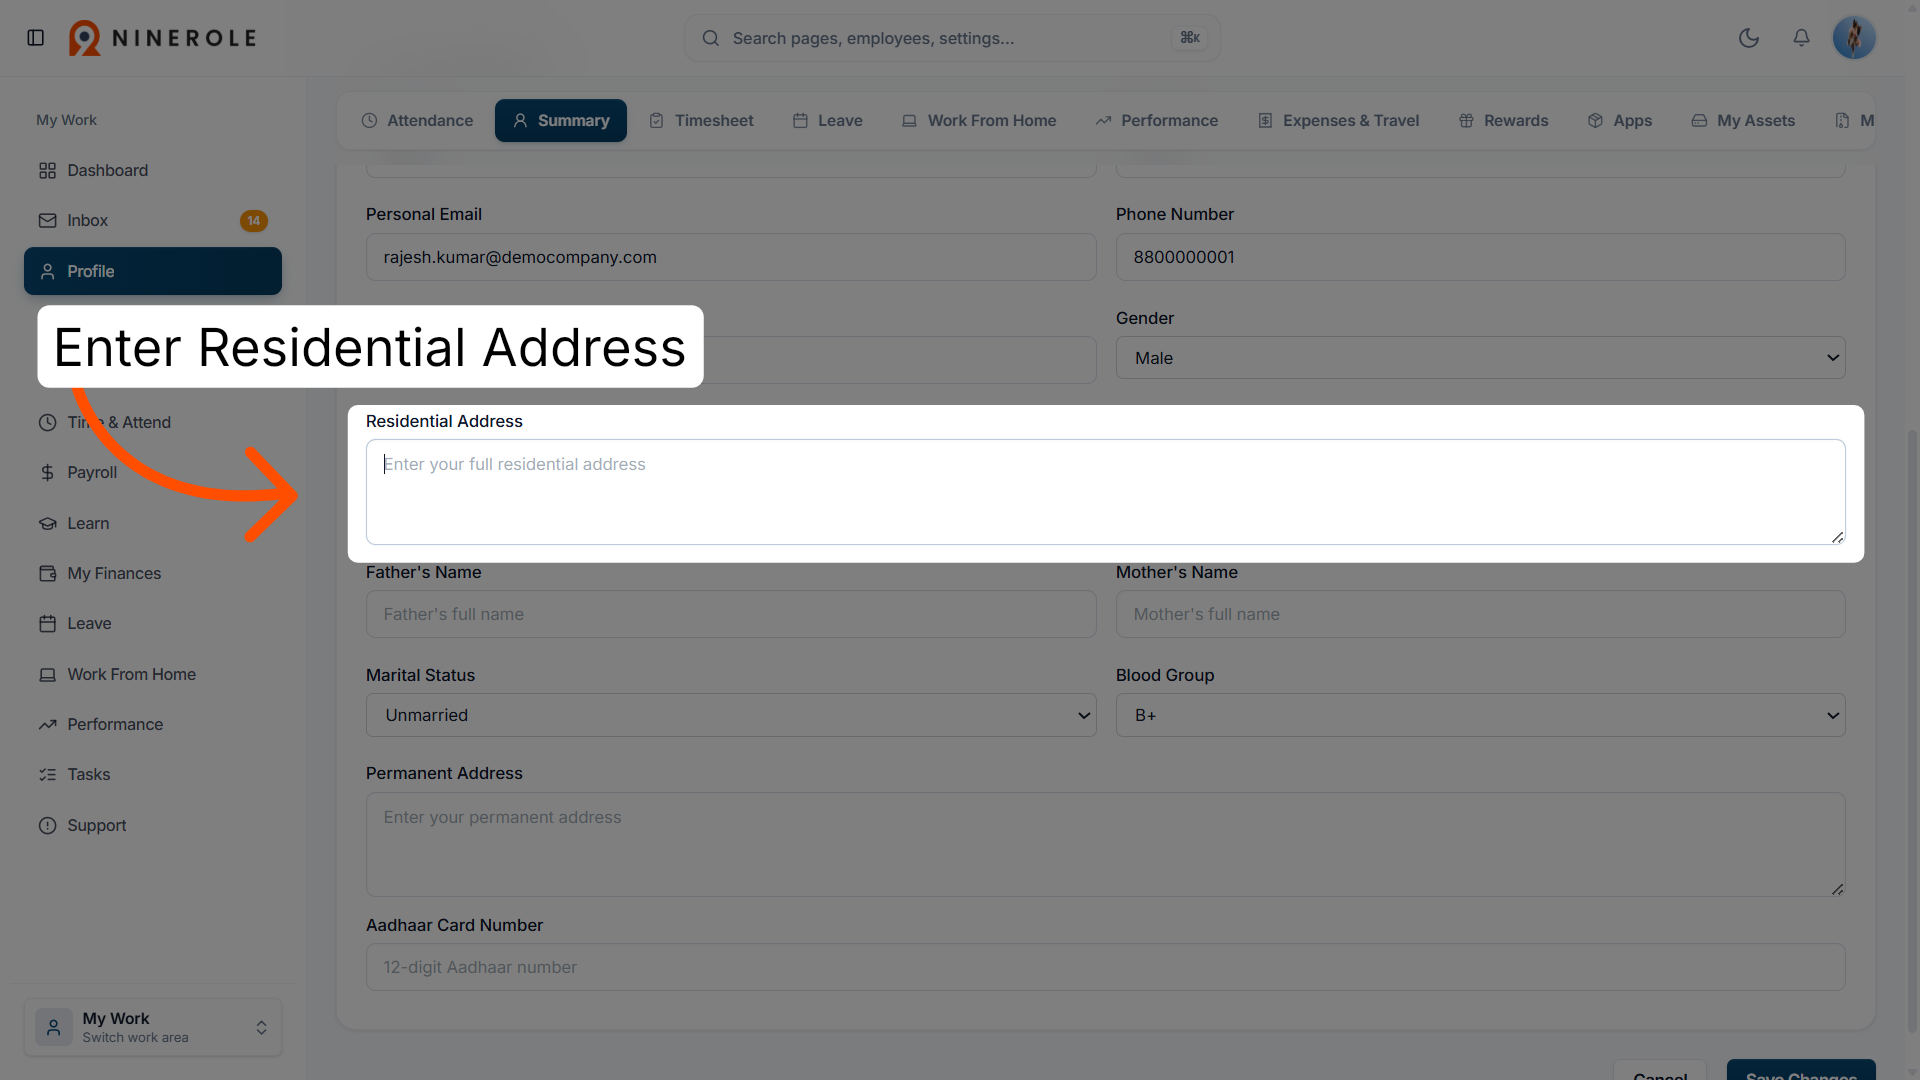Open Payroll in sidebar

[153, 472]
